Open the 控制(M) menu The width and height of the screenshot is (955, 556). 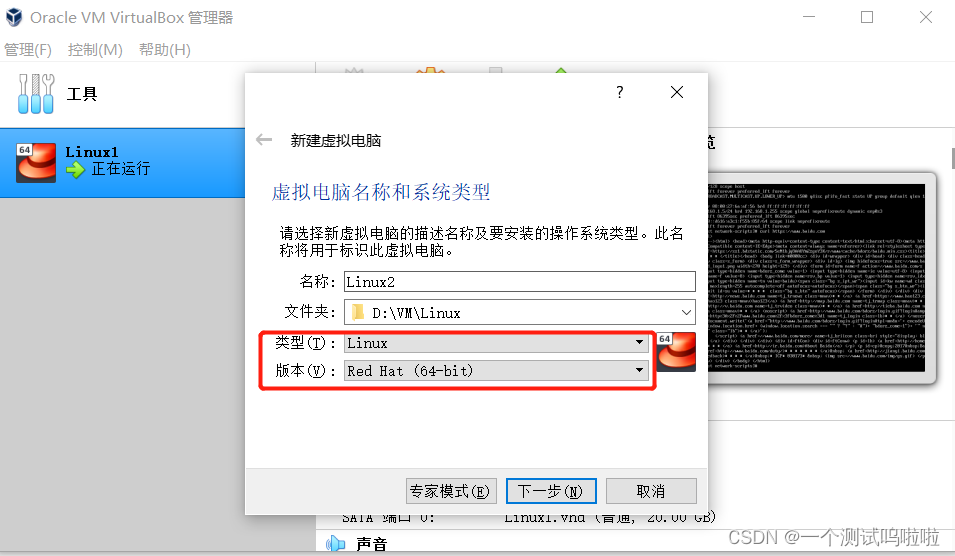click(x=95, y=50)
